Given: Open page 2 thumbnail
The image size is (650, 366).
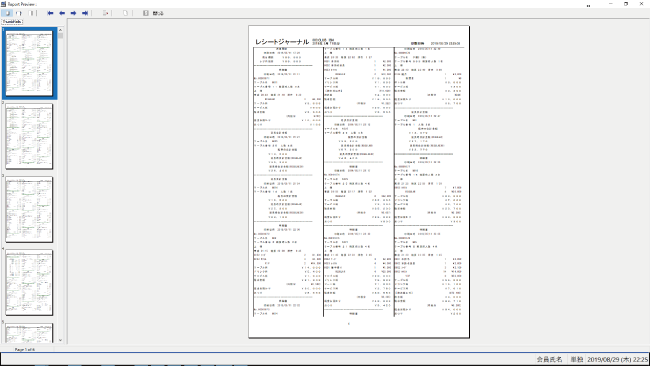Looking at the screenshot, I should (x=29, y=136).
